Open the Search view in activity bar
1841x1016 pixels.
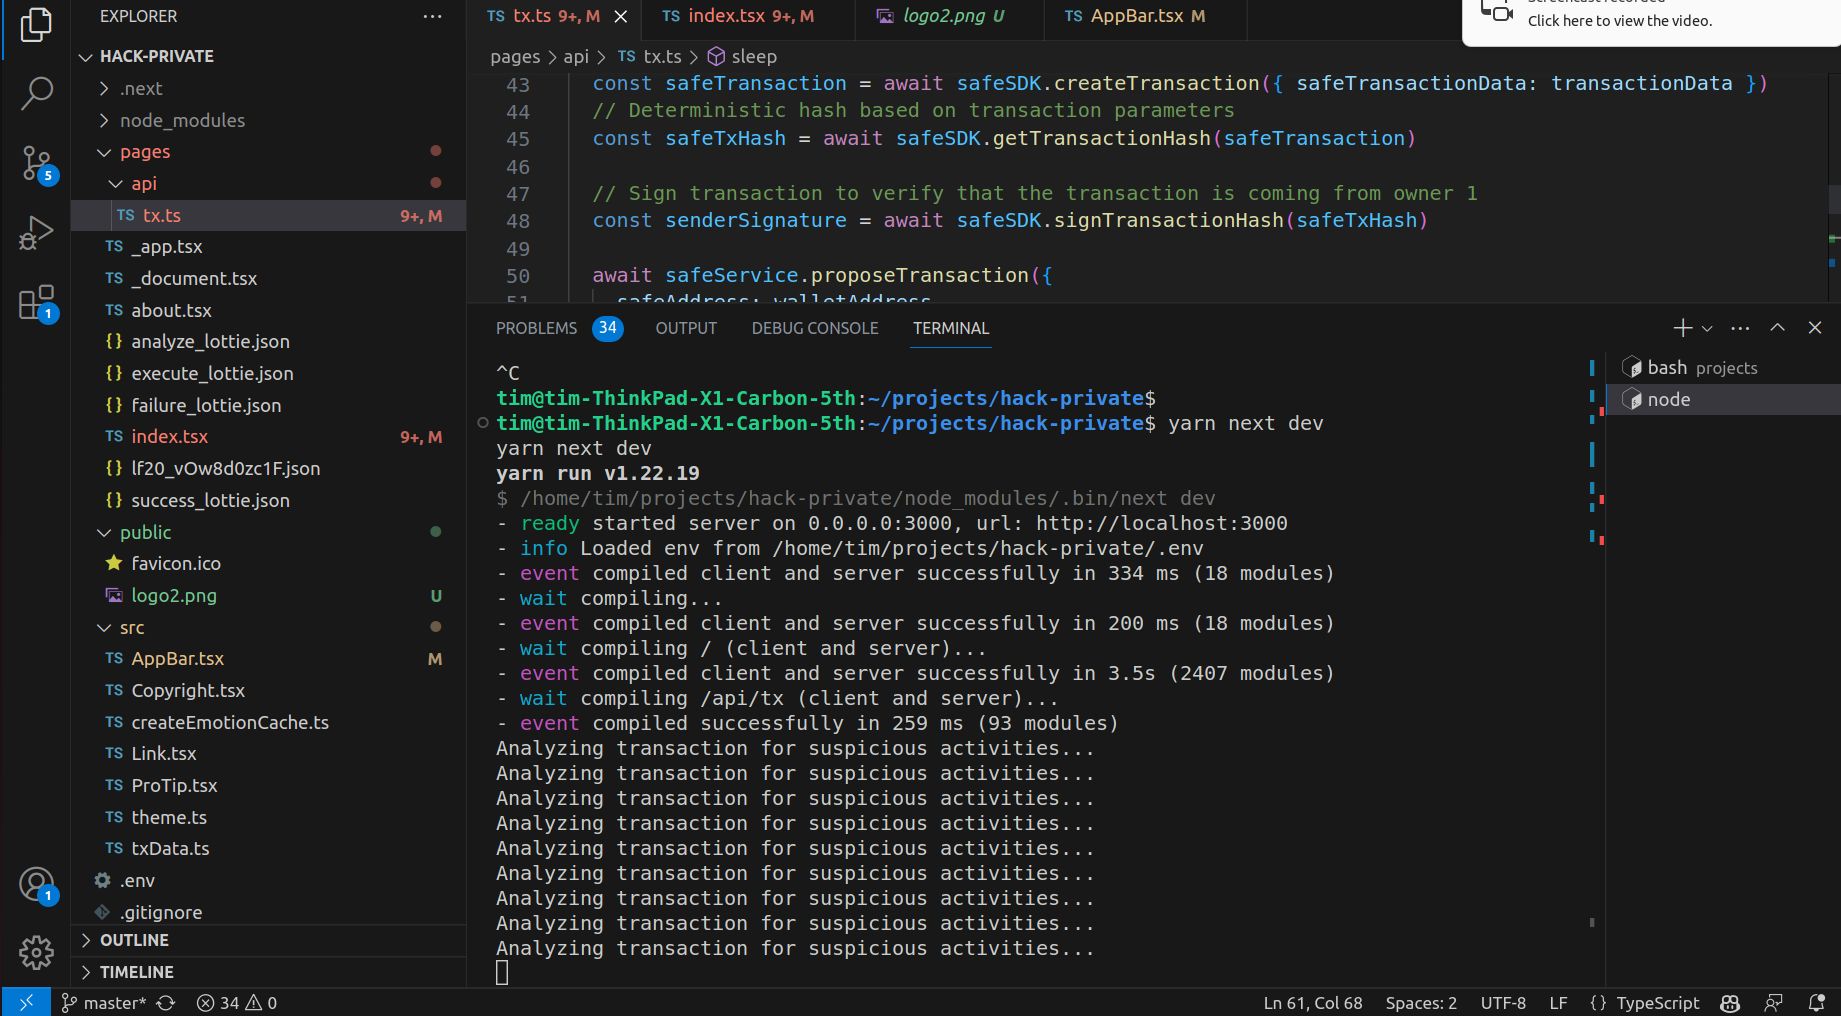36,93
